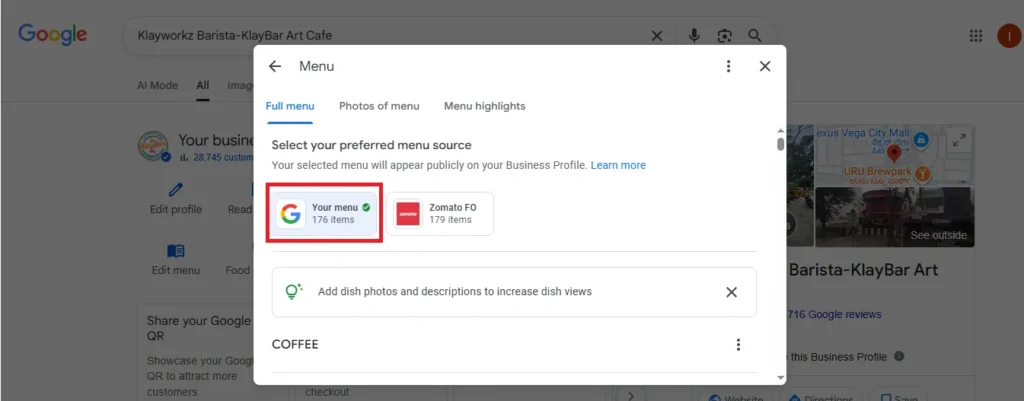Click the Edit profile pencil icon
The width and height of the screenshot is (1024, 401).
176,189
